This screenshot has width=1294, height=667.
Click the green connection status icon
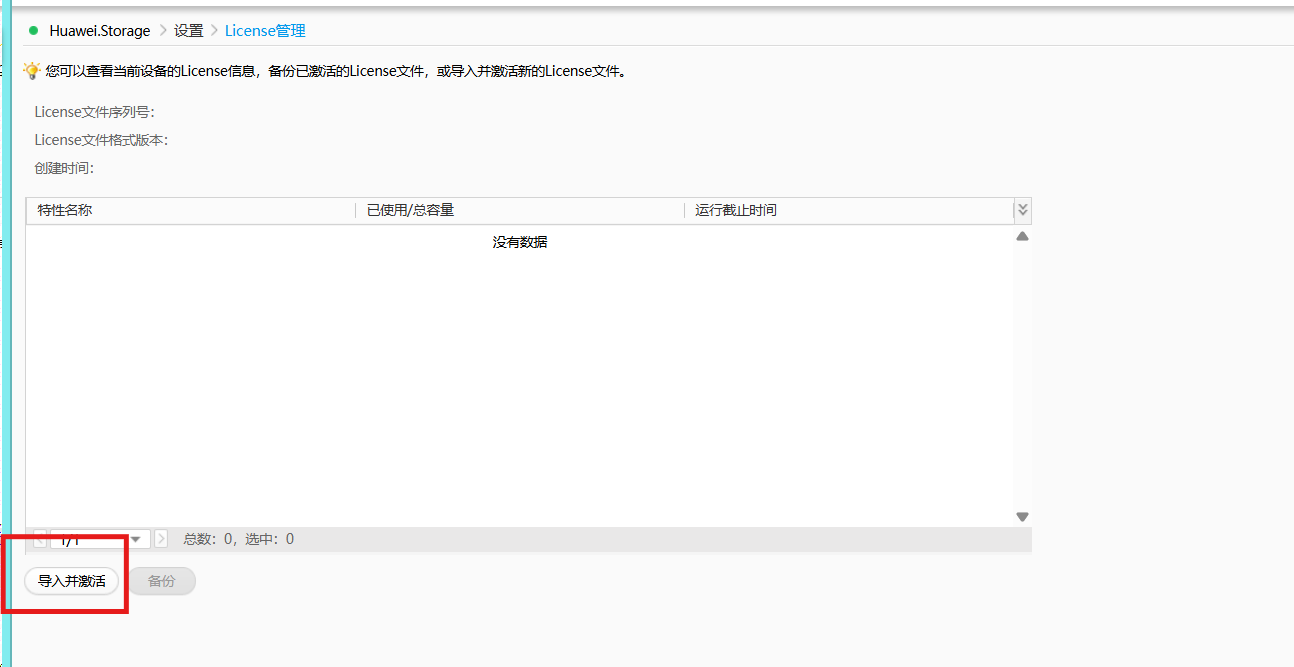(x=34, y=30)
